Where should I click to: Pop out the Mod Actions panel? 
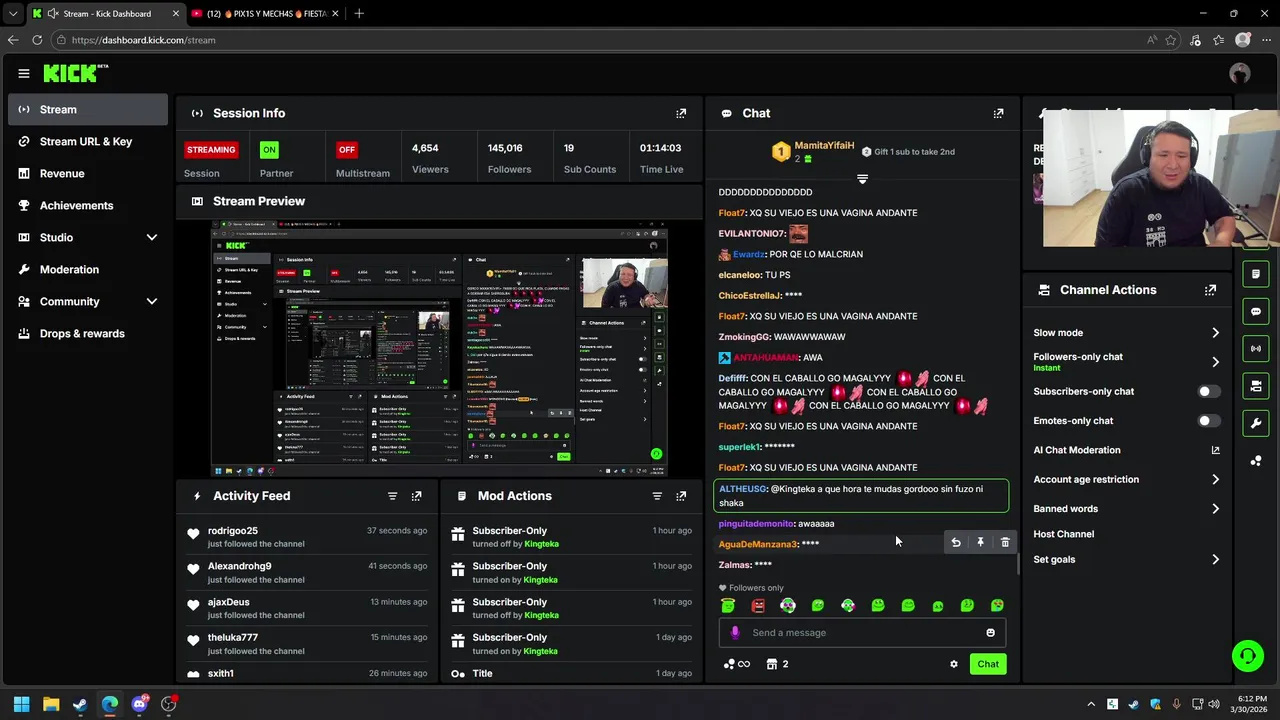(681, 496)
